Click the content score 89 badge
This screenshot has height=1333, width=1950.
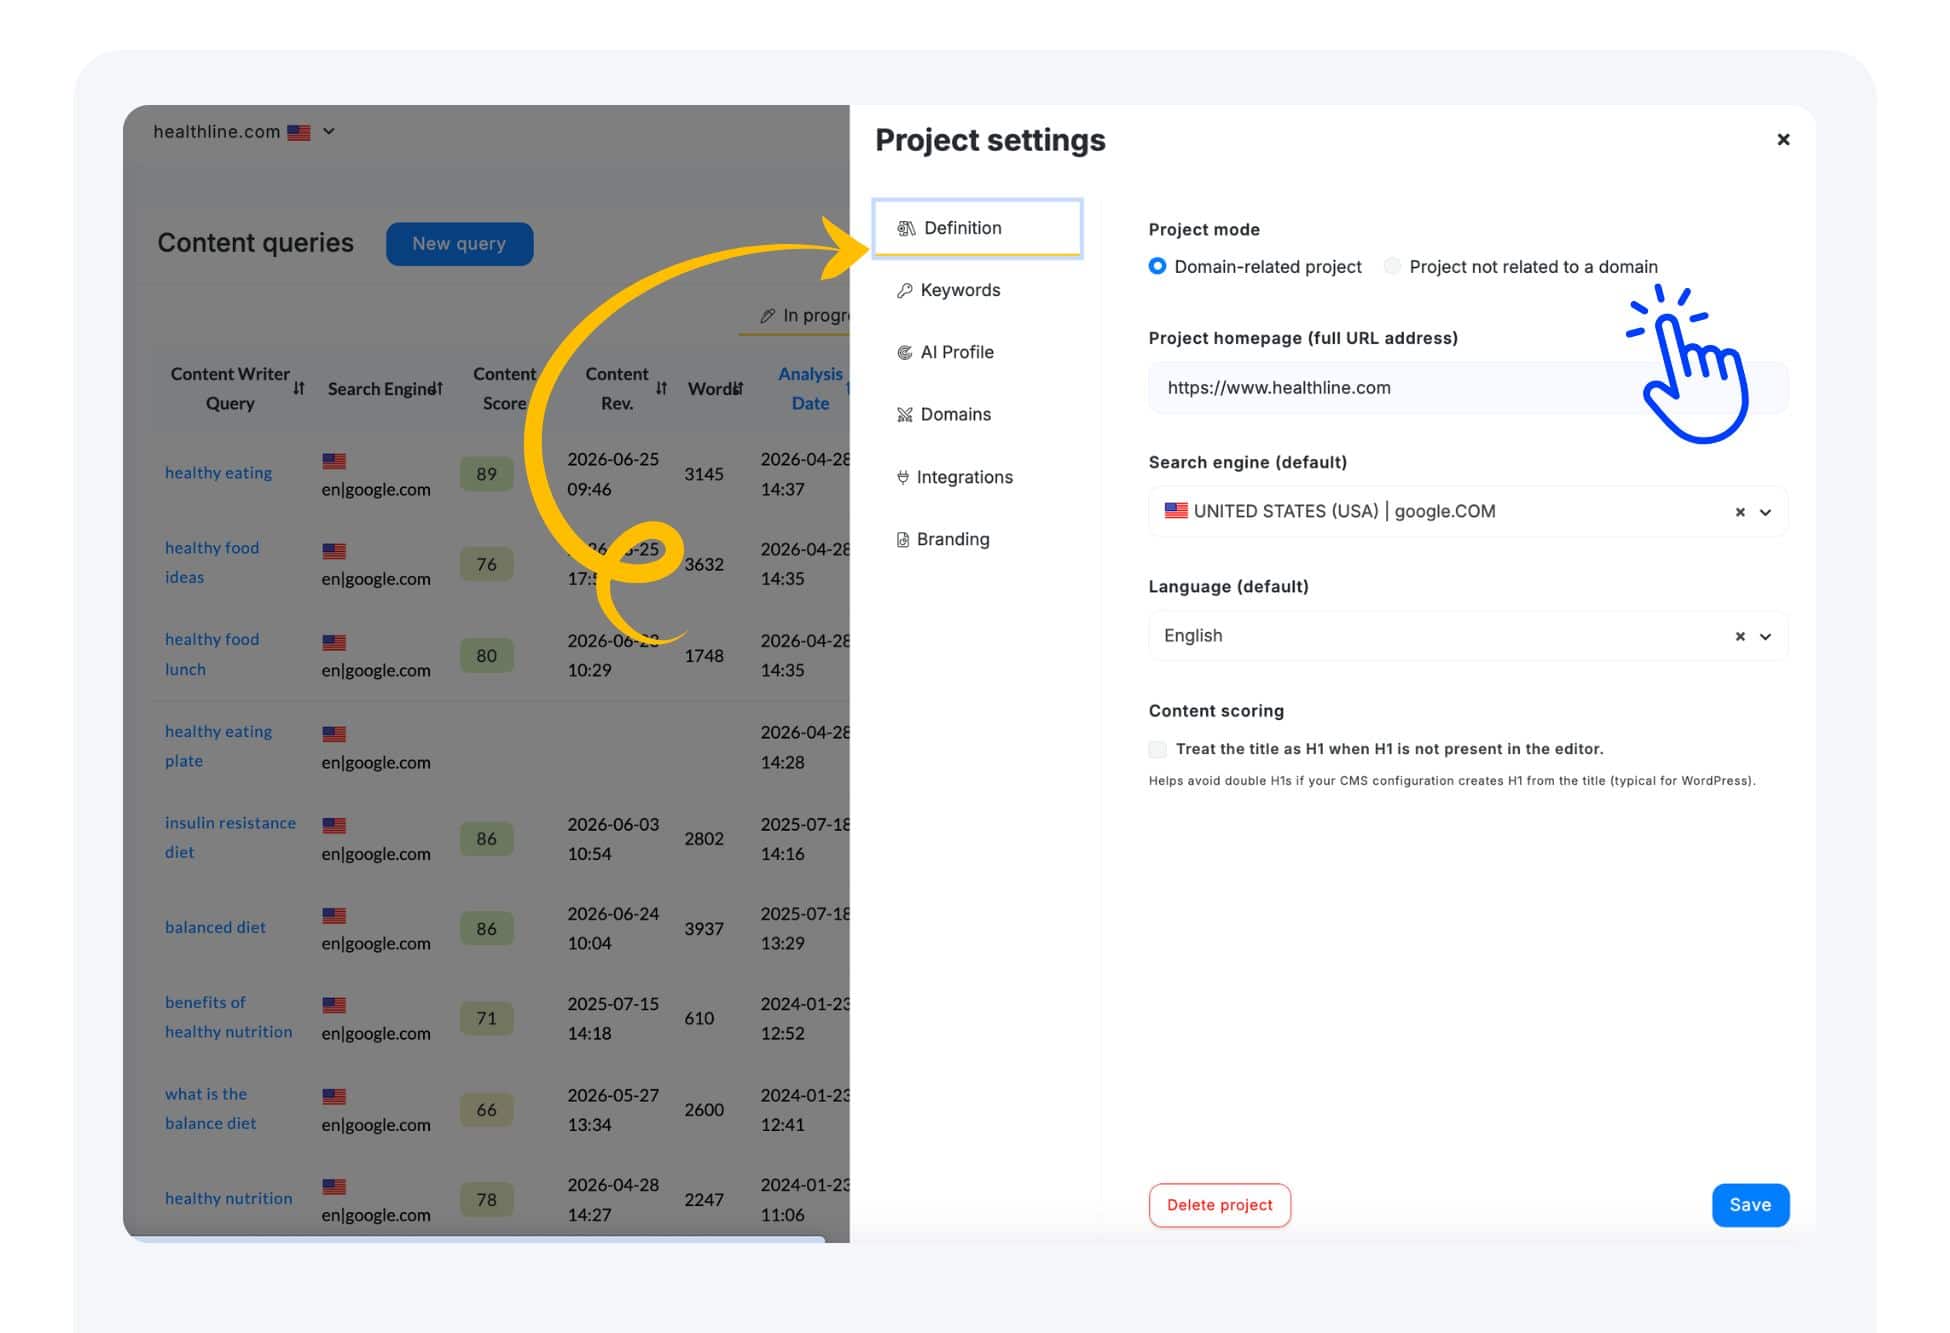pos(486,474)
